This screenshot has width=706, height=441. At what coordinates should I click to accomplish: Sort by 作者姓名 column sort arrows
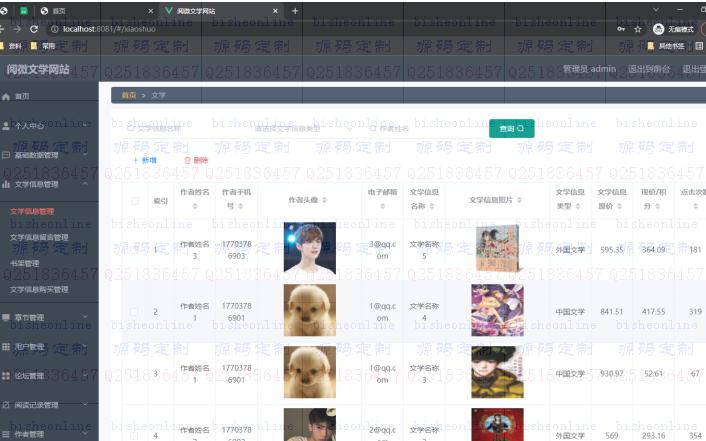point(195,206)
